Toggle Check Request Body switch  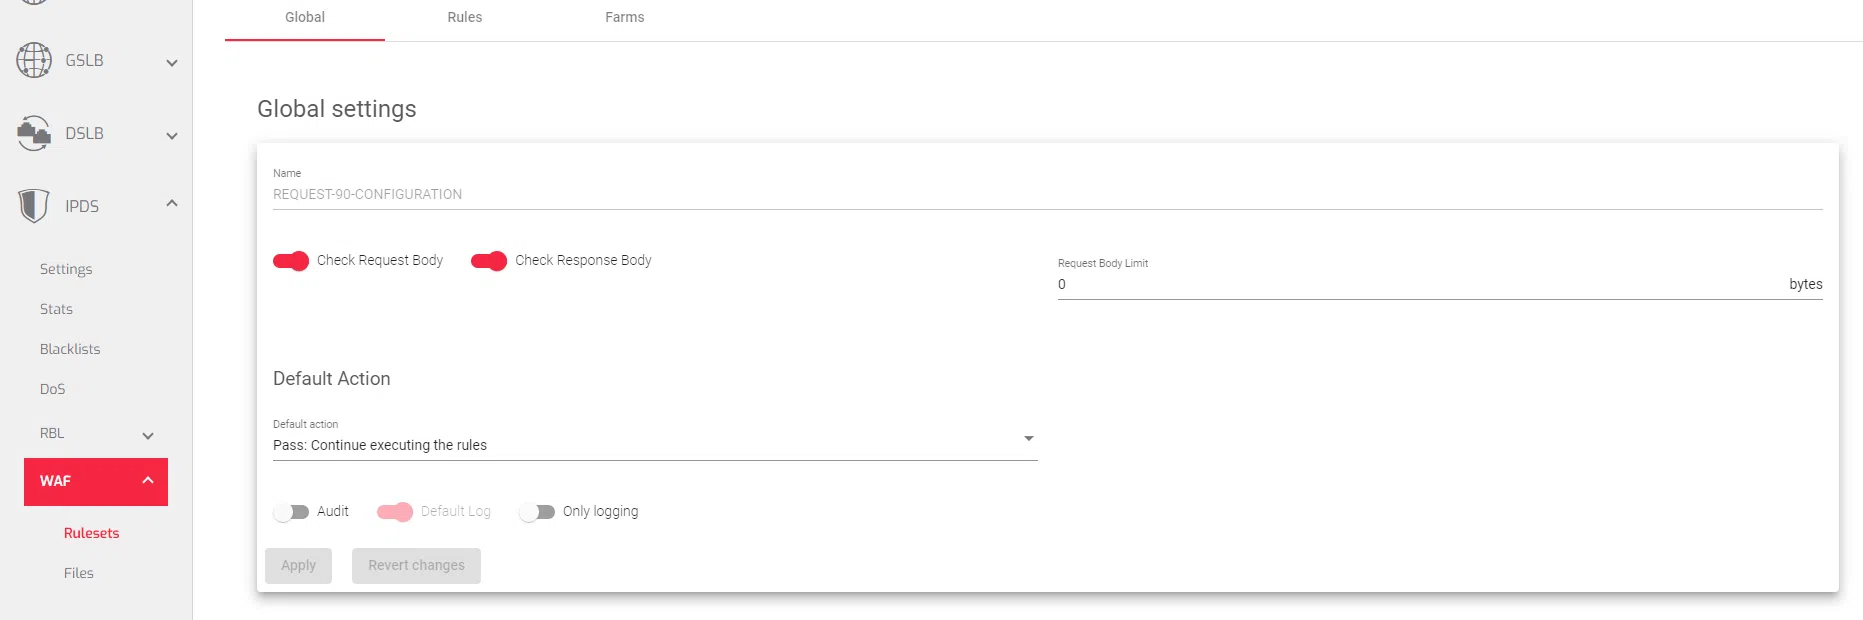click(291, 261)
